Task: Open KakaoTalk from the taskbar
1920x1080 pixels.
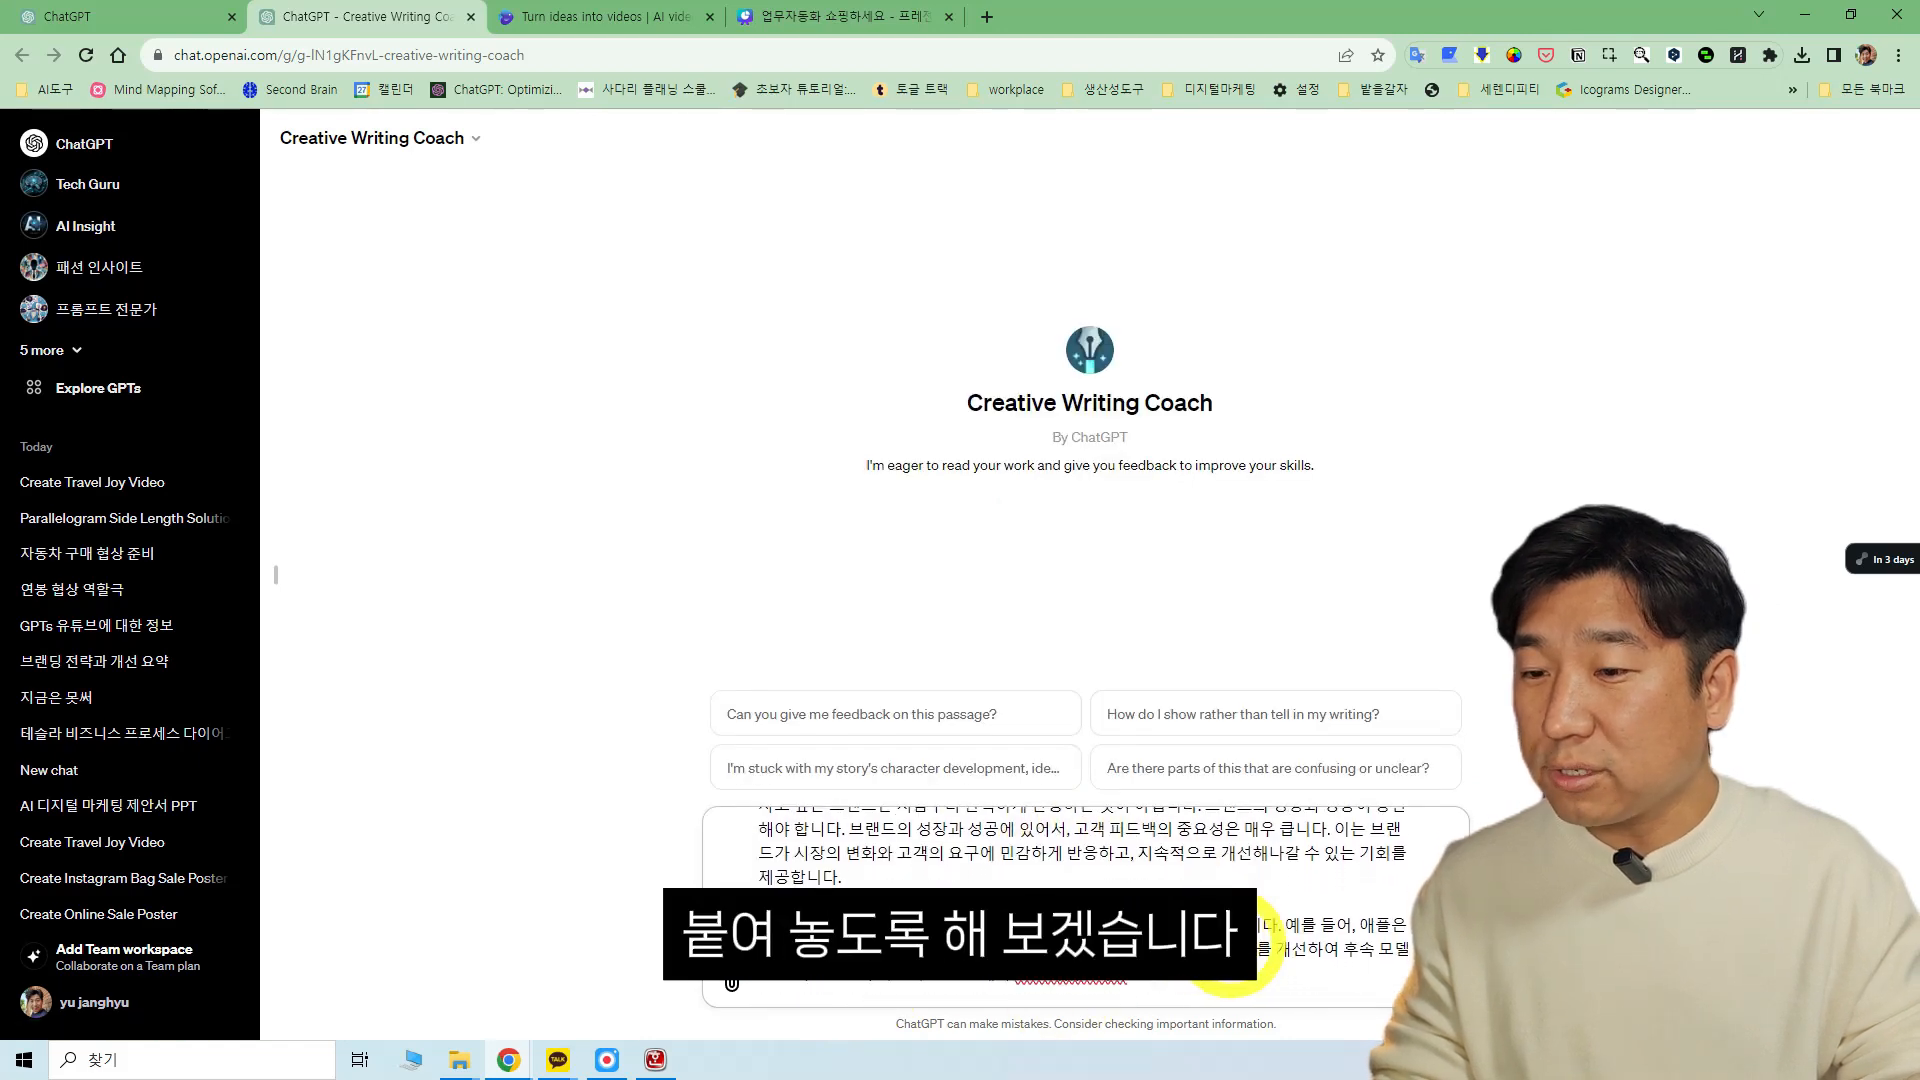Action: click(558, 1060)
